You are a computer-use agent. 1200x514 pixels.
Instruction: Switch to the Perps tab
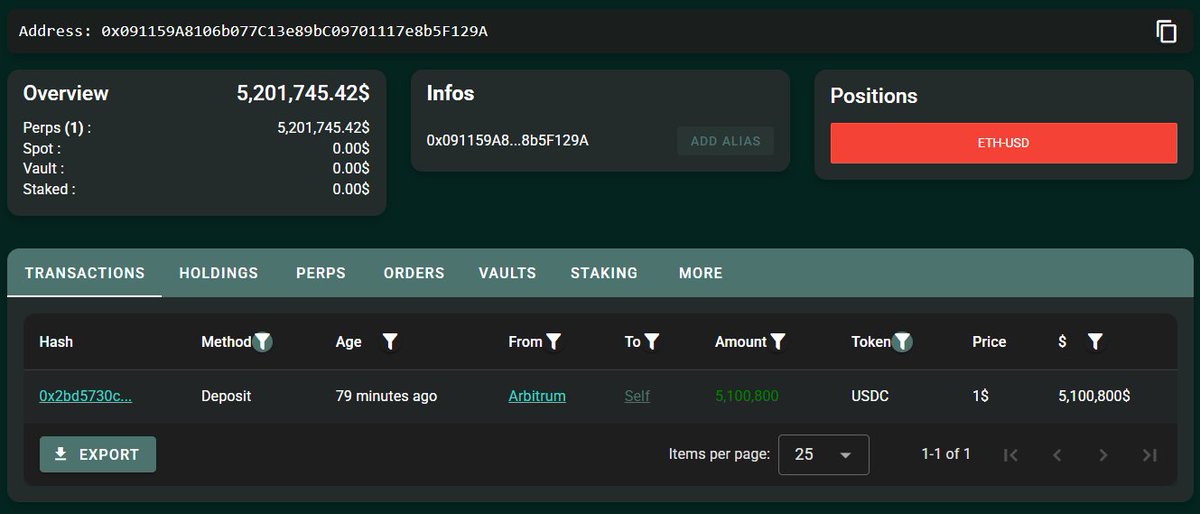coord(321,273)
